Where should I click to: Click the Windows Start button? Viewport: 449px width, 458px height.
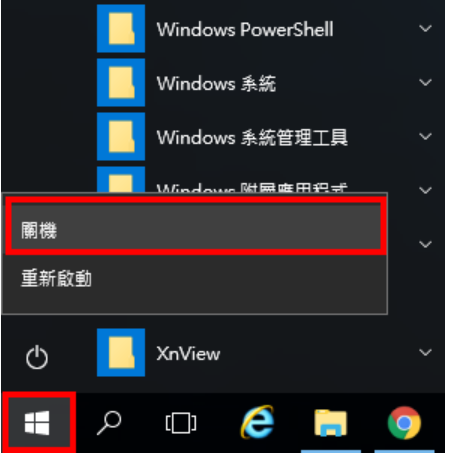click(37, 423)
